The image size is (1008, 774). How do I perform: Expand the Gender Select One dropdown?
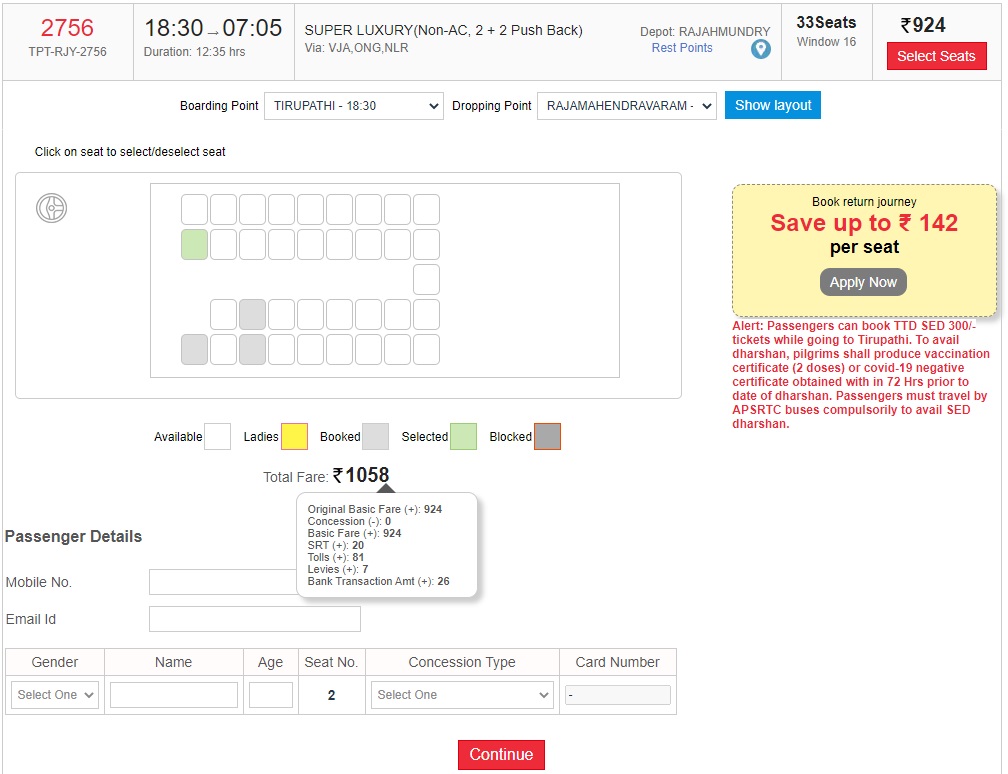point(55,695)
